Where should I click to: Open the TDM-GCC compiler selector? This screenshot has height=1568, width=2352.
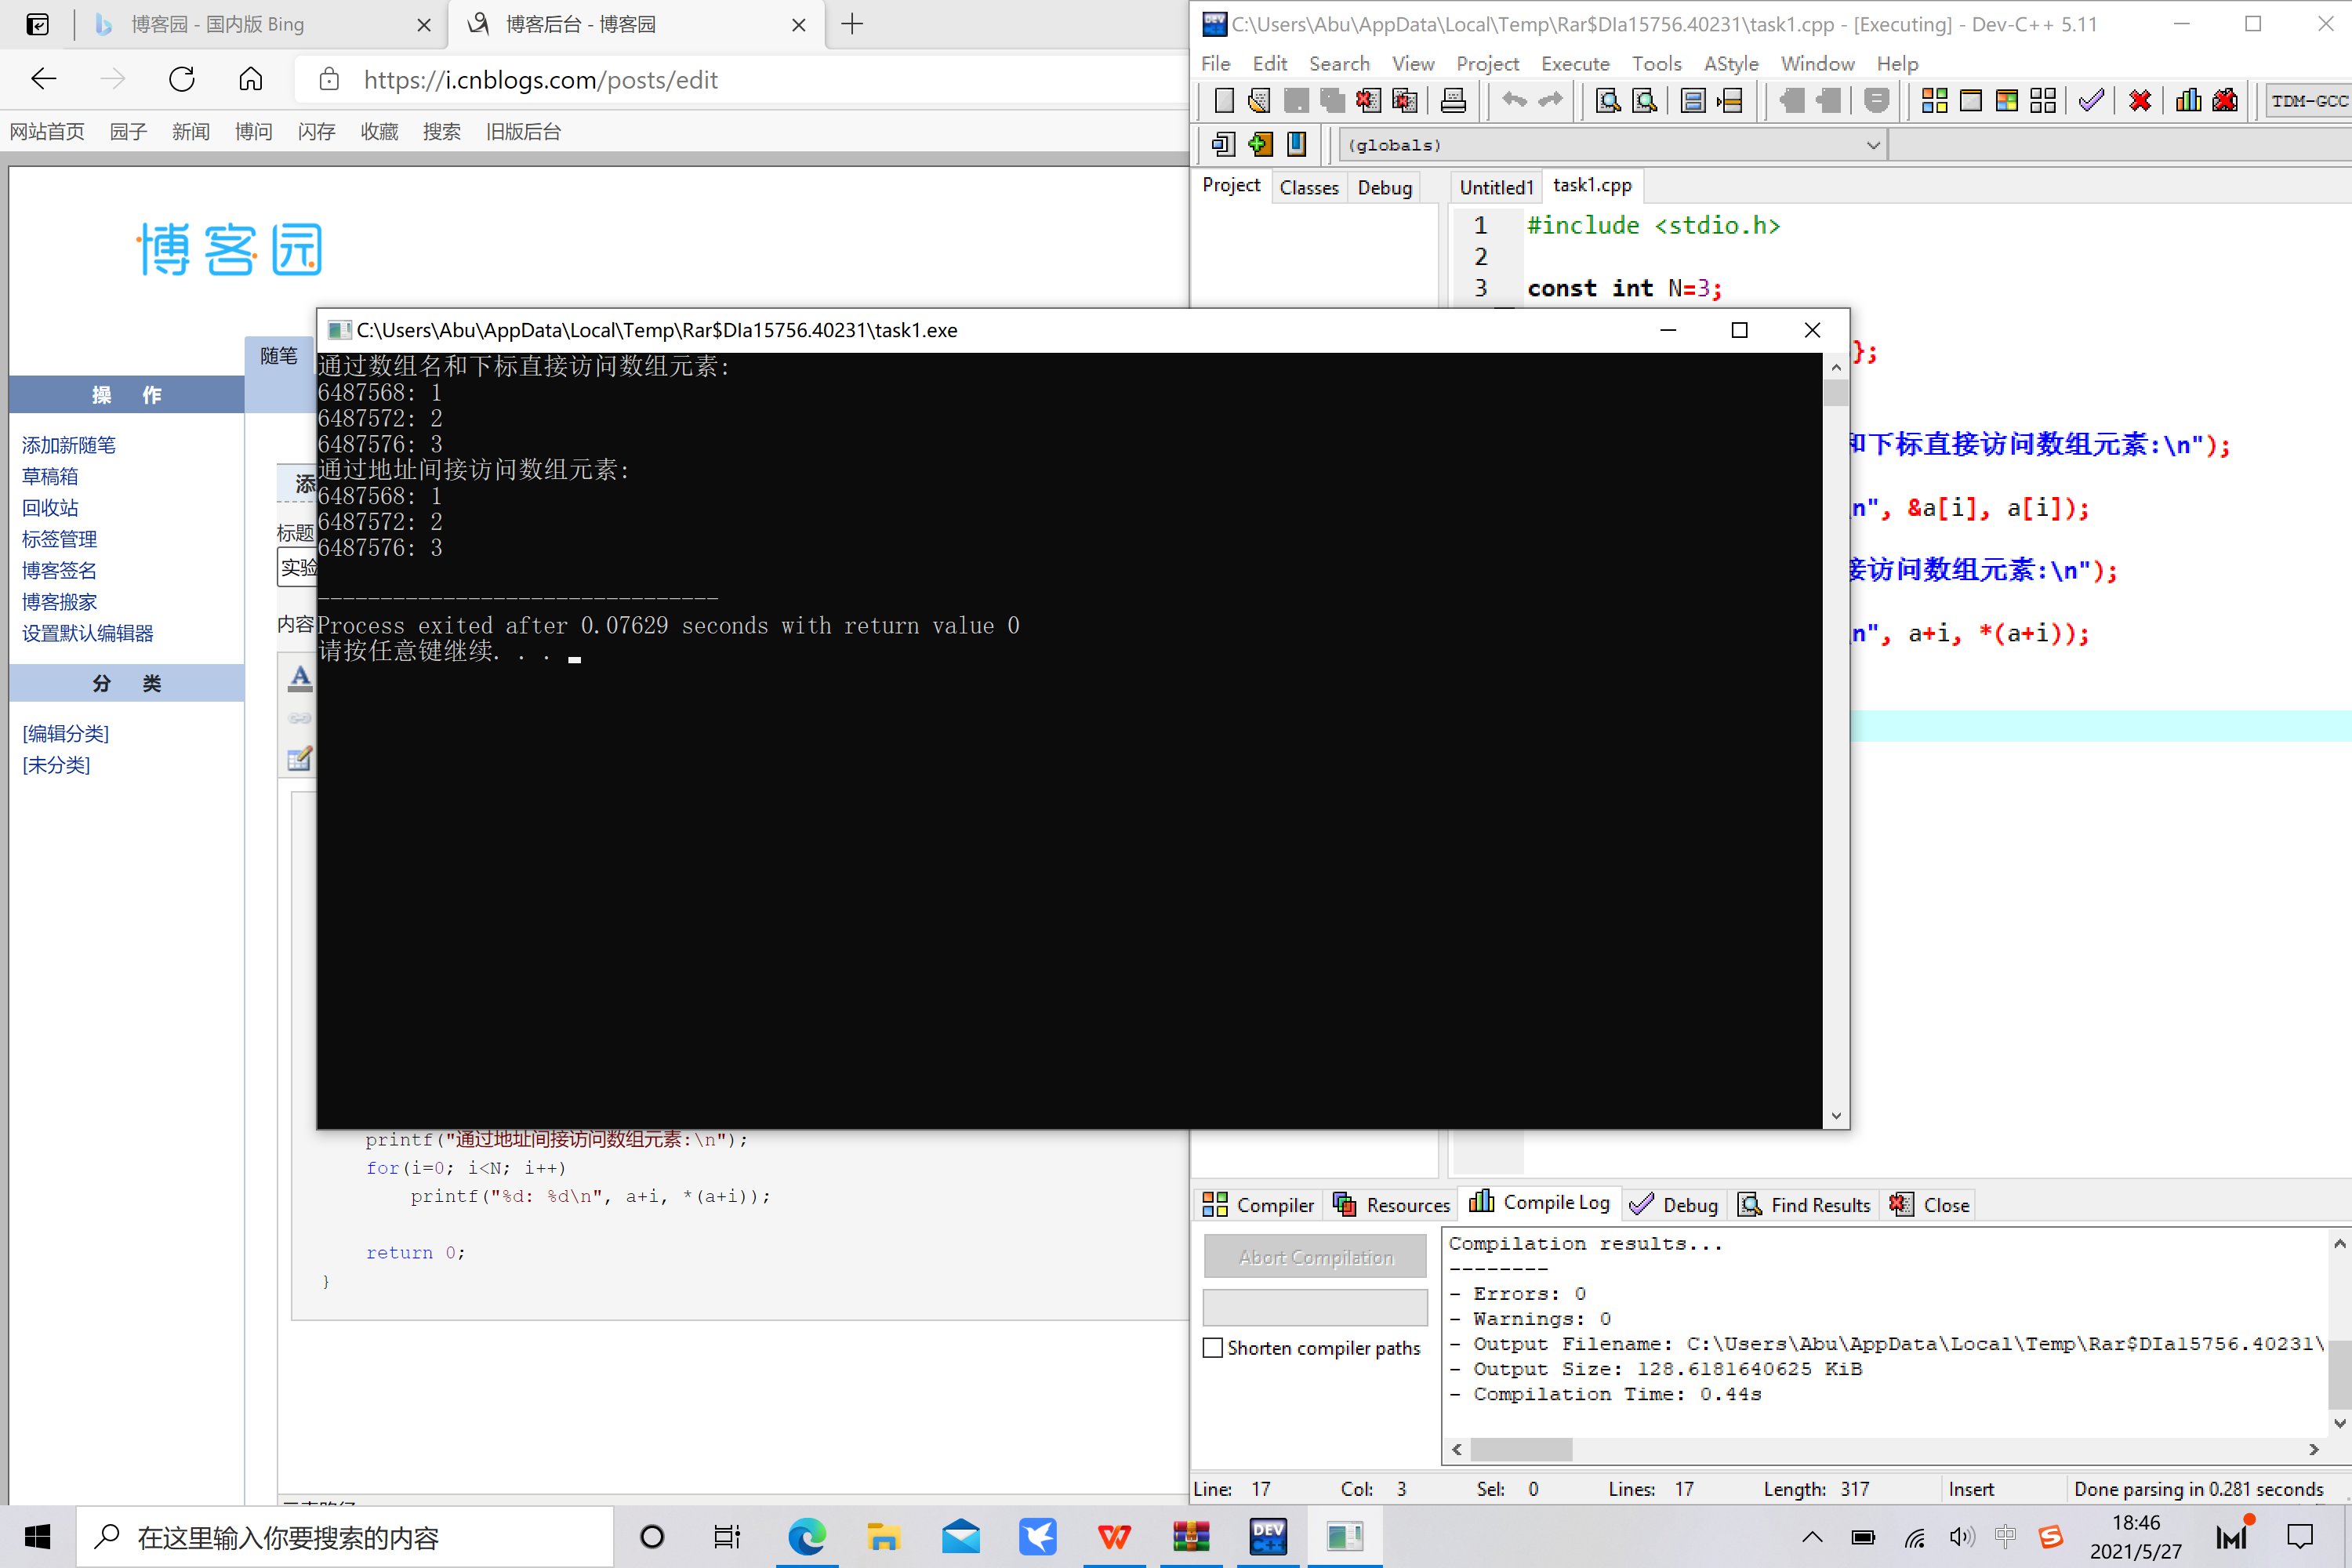pos(2308,100)
